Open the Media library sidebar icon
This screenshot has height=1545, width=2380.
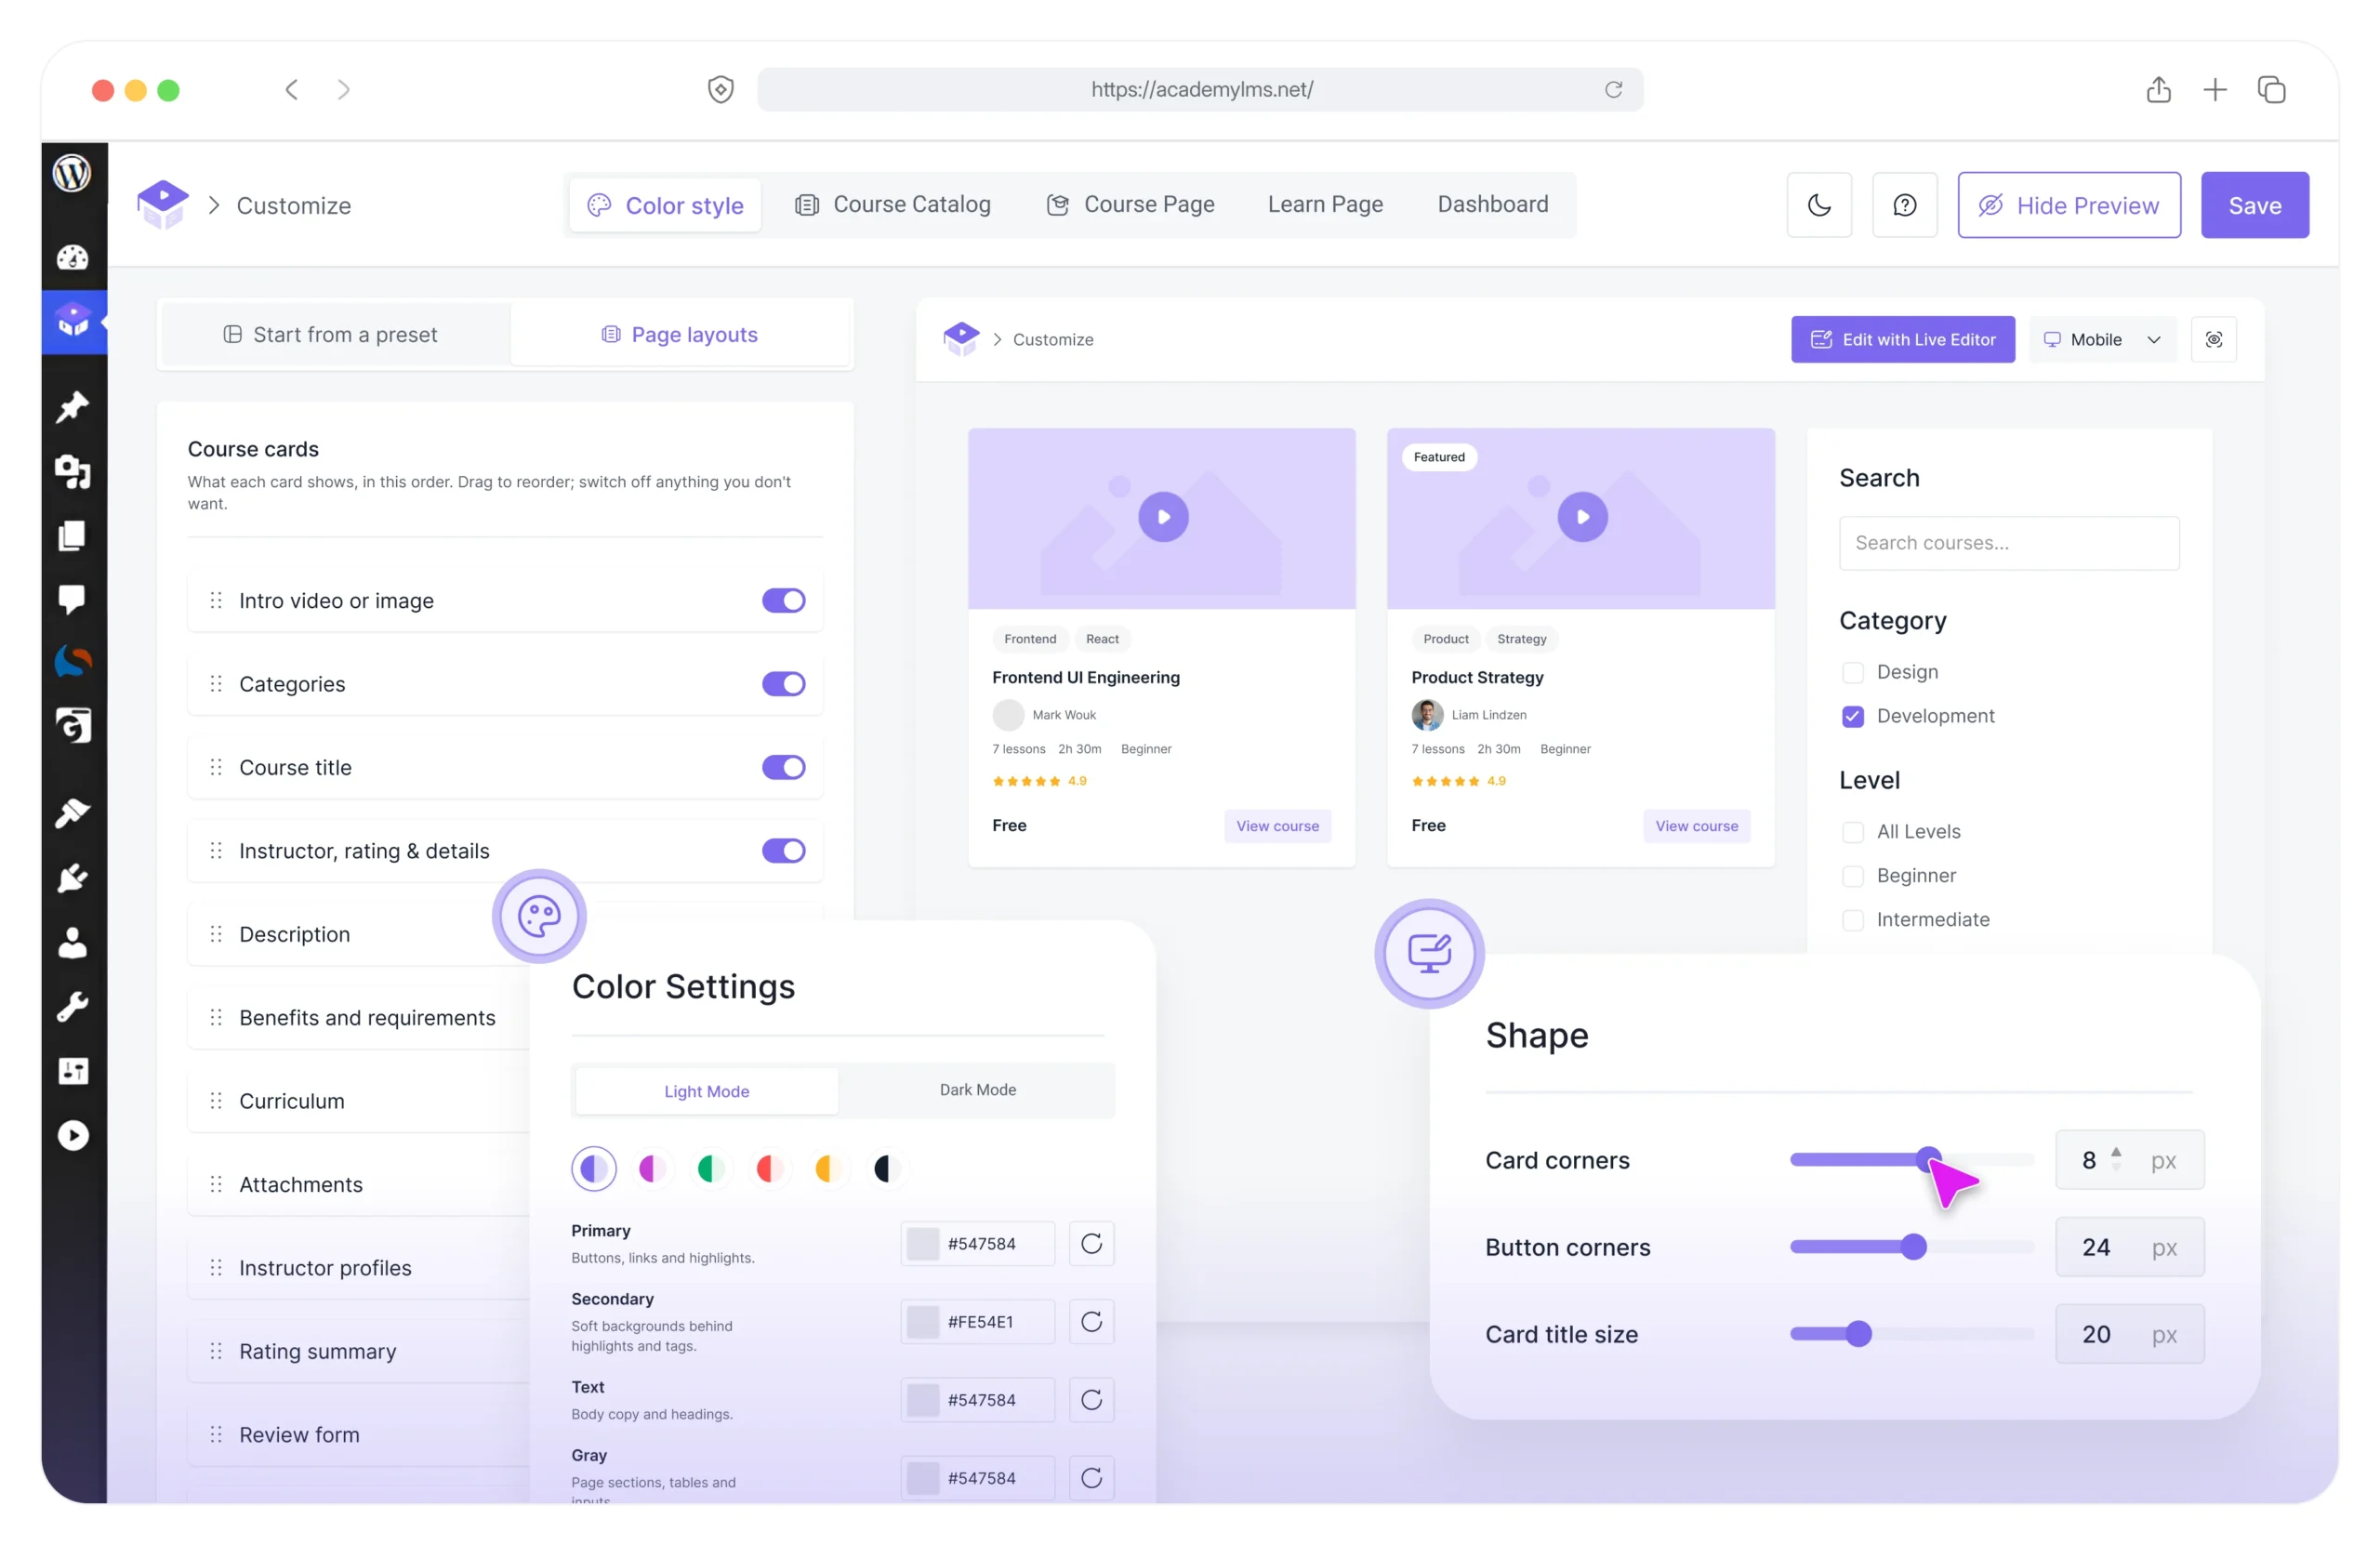[x=72, y=471]
